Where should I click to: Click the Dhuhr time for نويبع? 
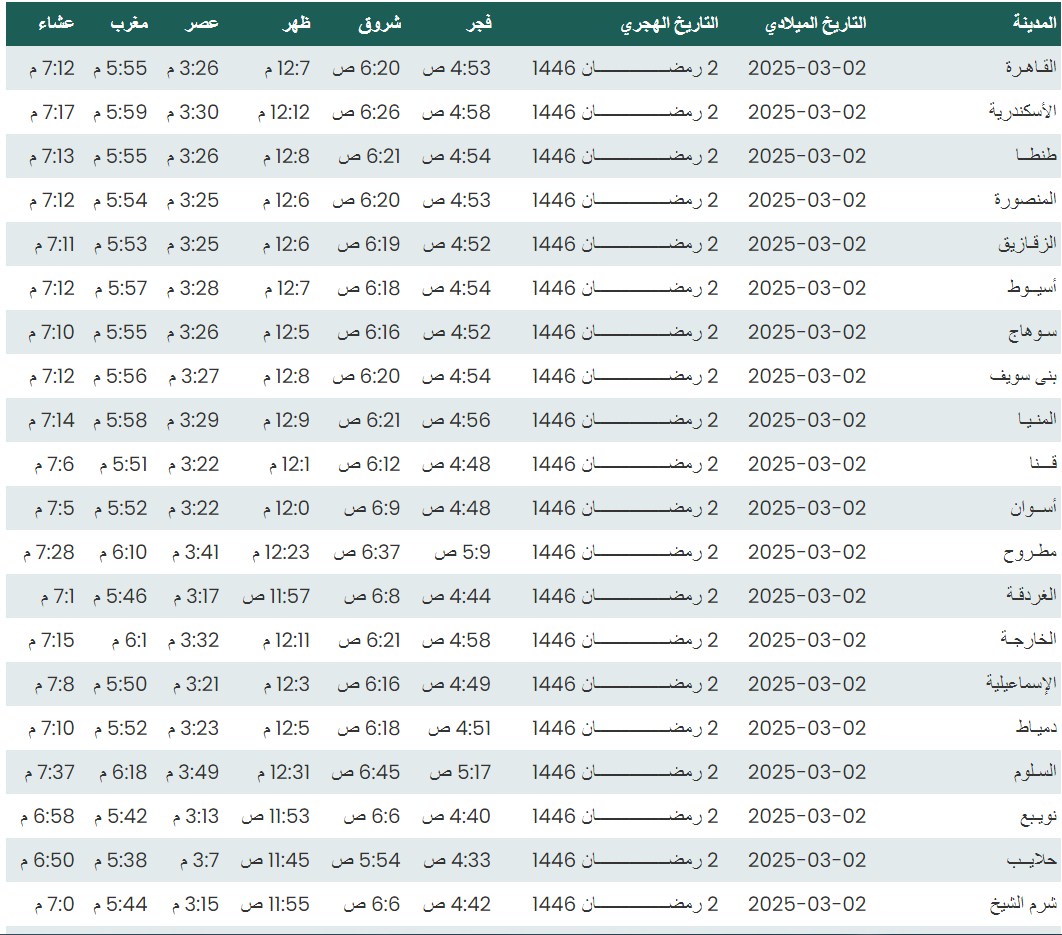point(275,816)
